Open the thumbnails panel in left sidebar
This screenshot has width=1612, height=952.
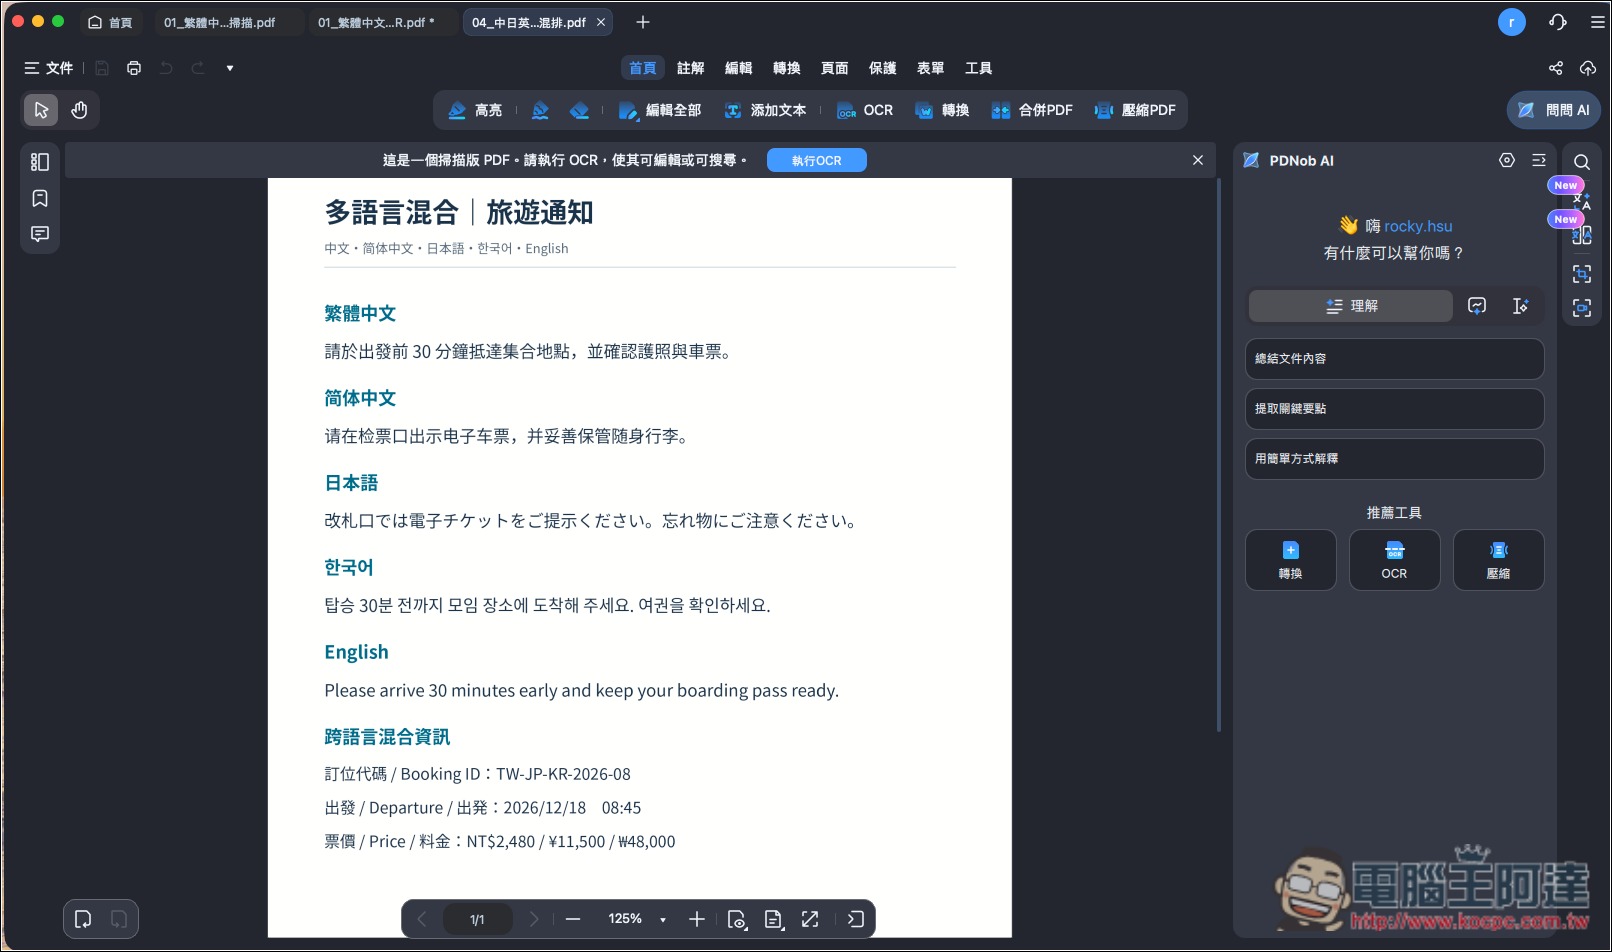pyautogui.click(x=40, y=162)
